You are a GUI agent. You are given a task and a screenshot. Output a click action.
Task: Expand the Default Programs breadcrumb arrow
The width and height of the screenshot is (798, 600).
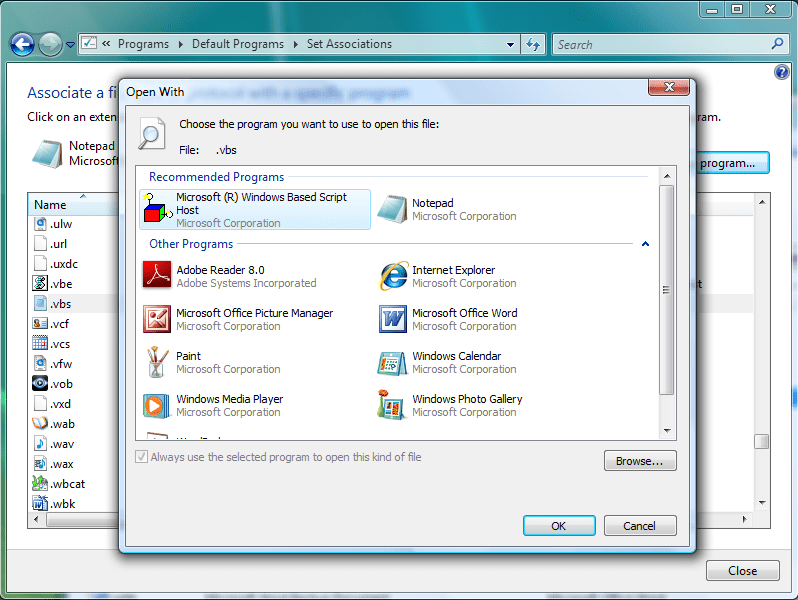296,44
